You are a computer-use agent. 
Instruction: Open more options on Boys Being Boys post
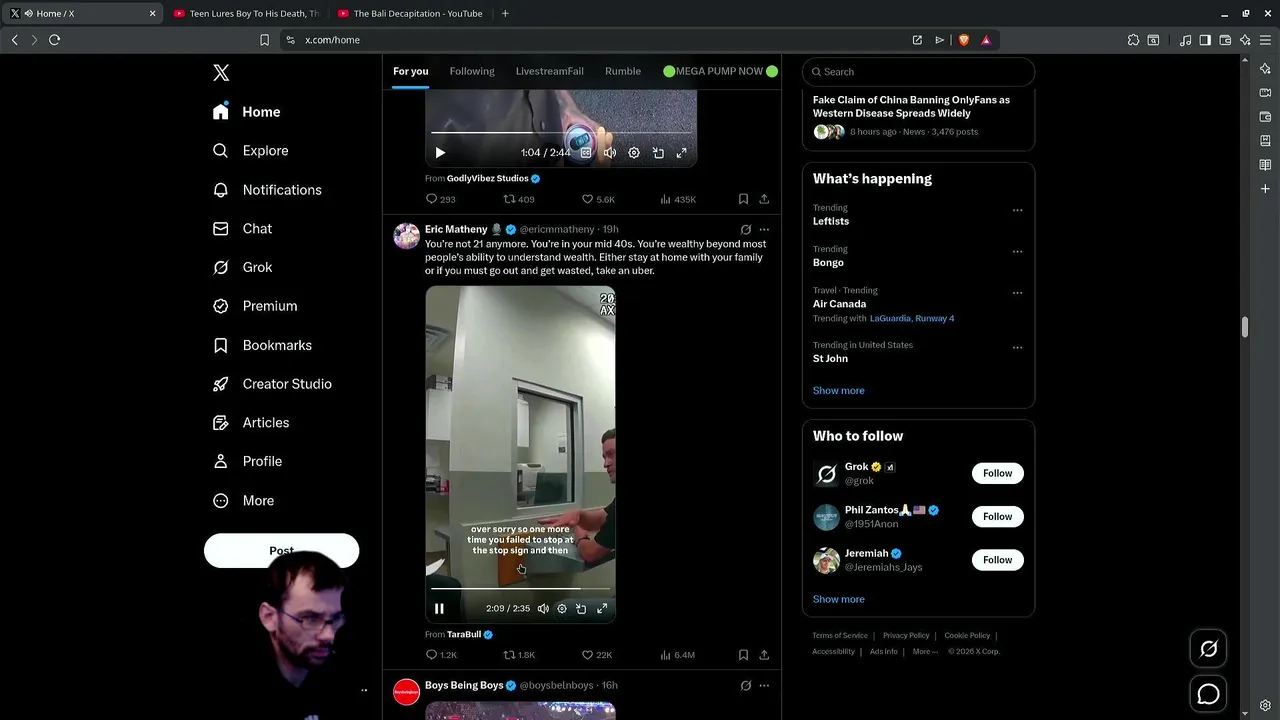(x=764, y=685)
